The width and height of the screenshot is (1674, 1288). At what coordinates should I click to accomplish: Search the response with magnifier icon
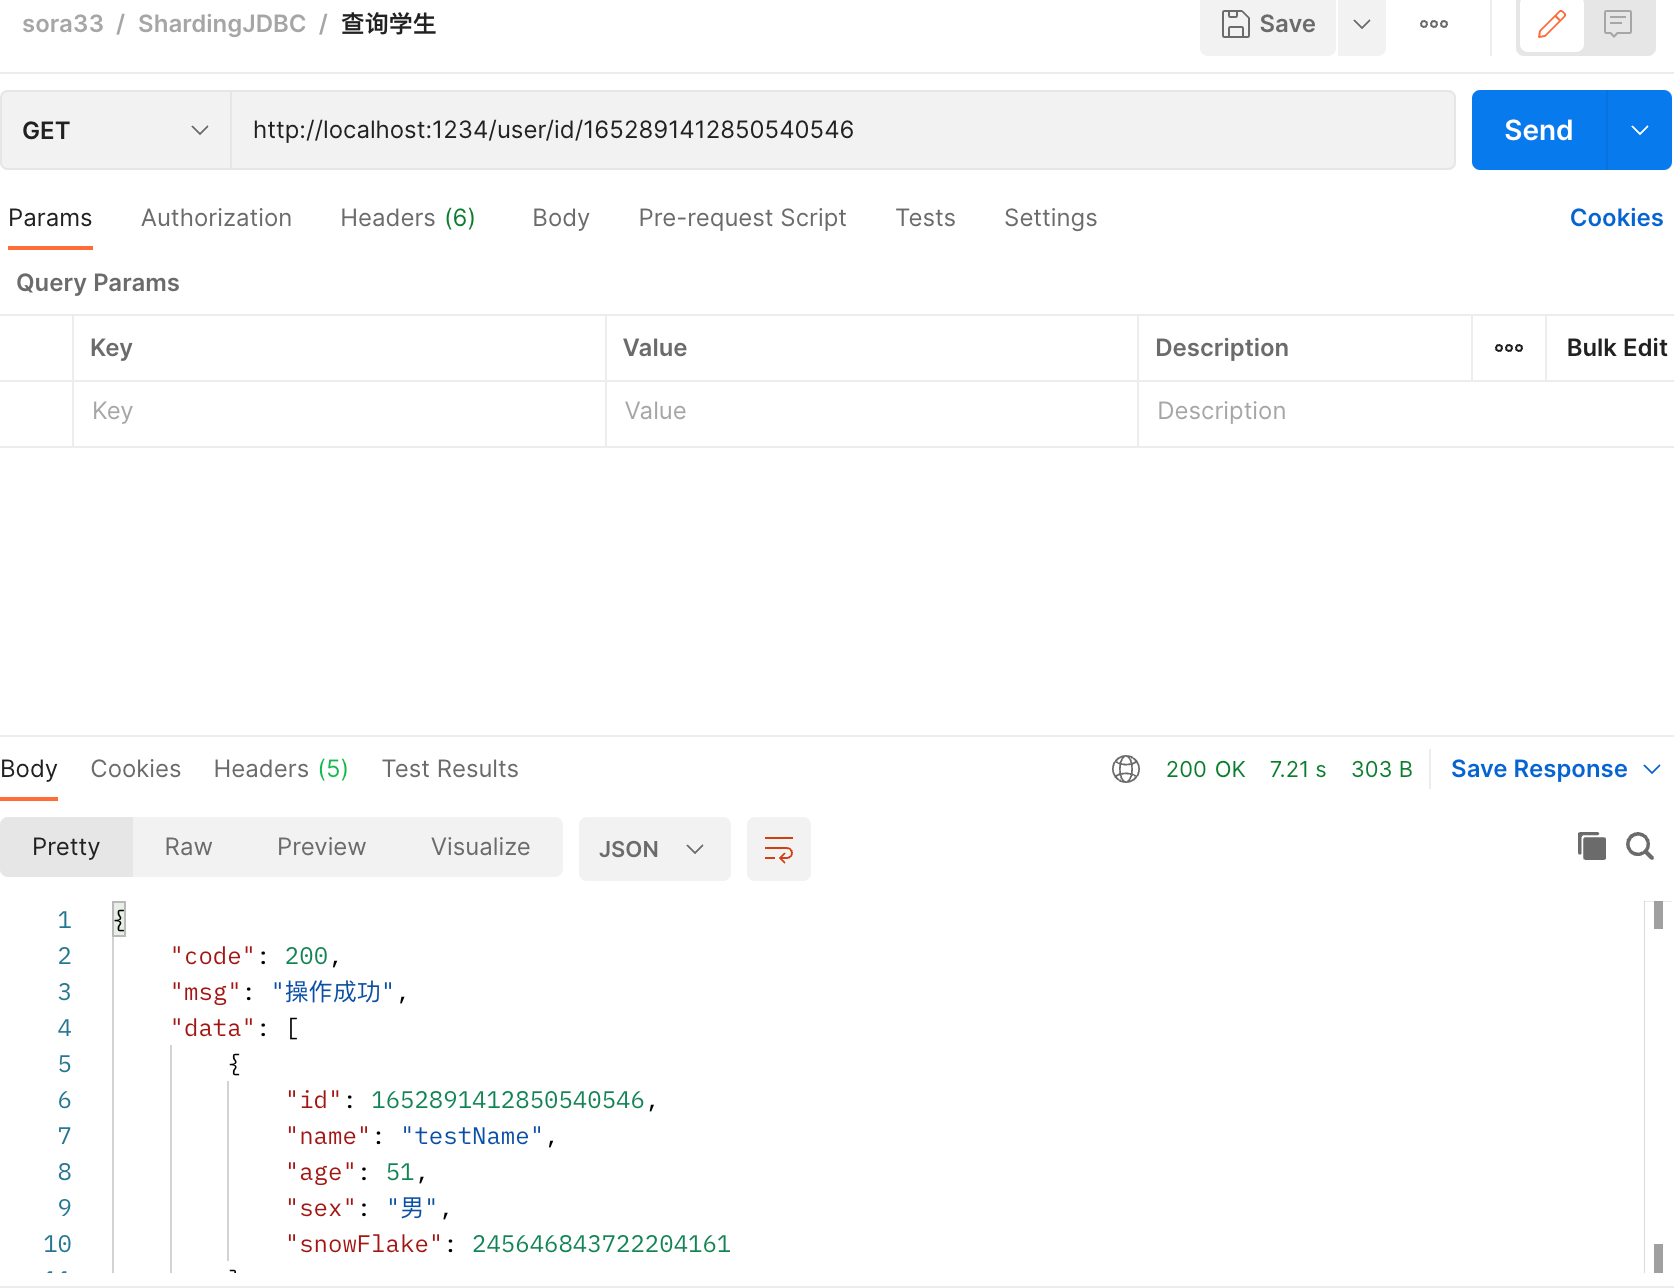point(1639,846)
